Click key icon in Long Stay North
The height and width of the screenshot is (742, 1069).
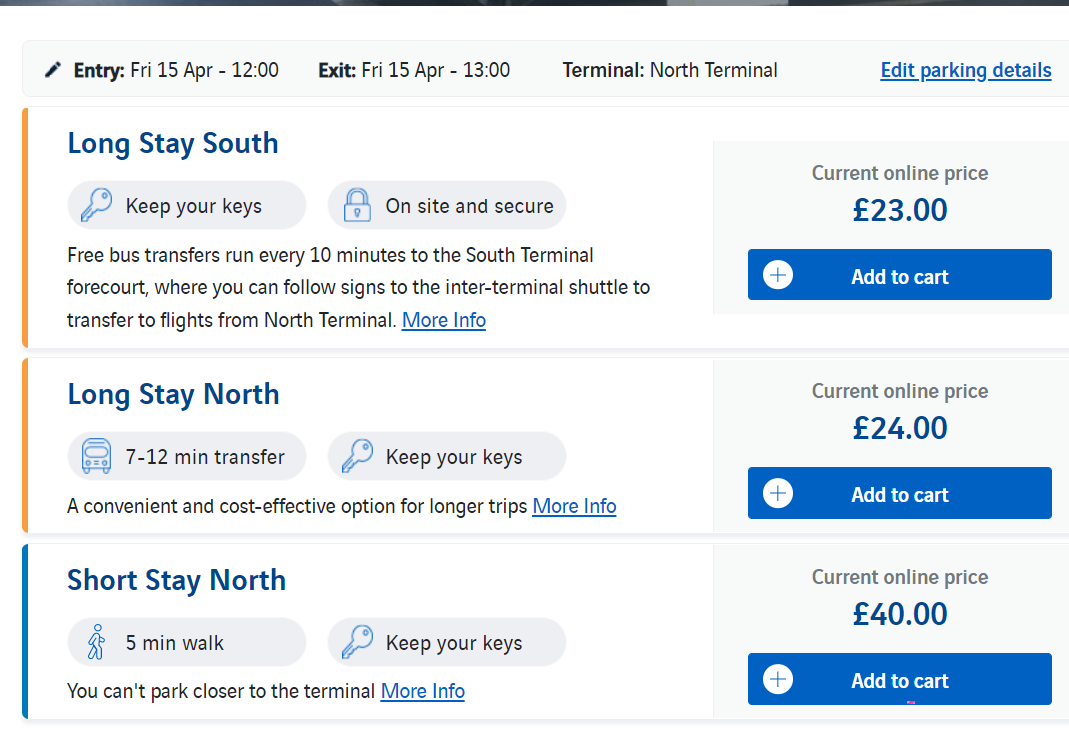coord(357,456)
